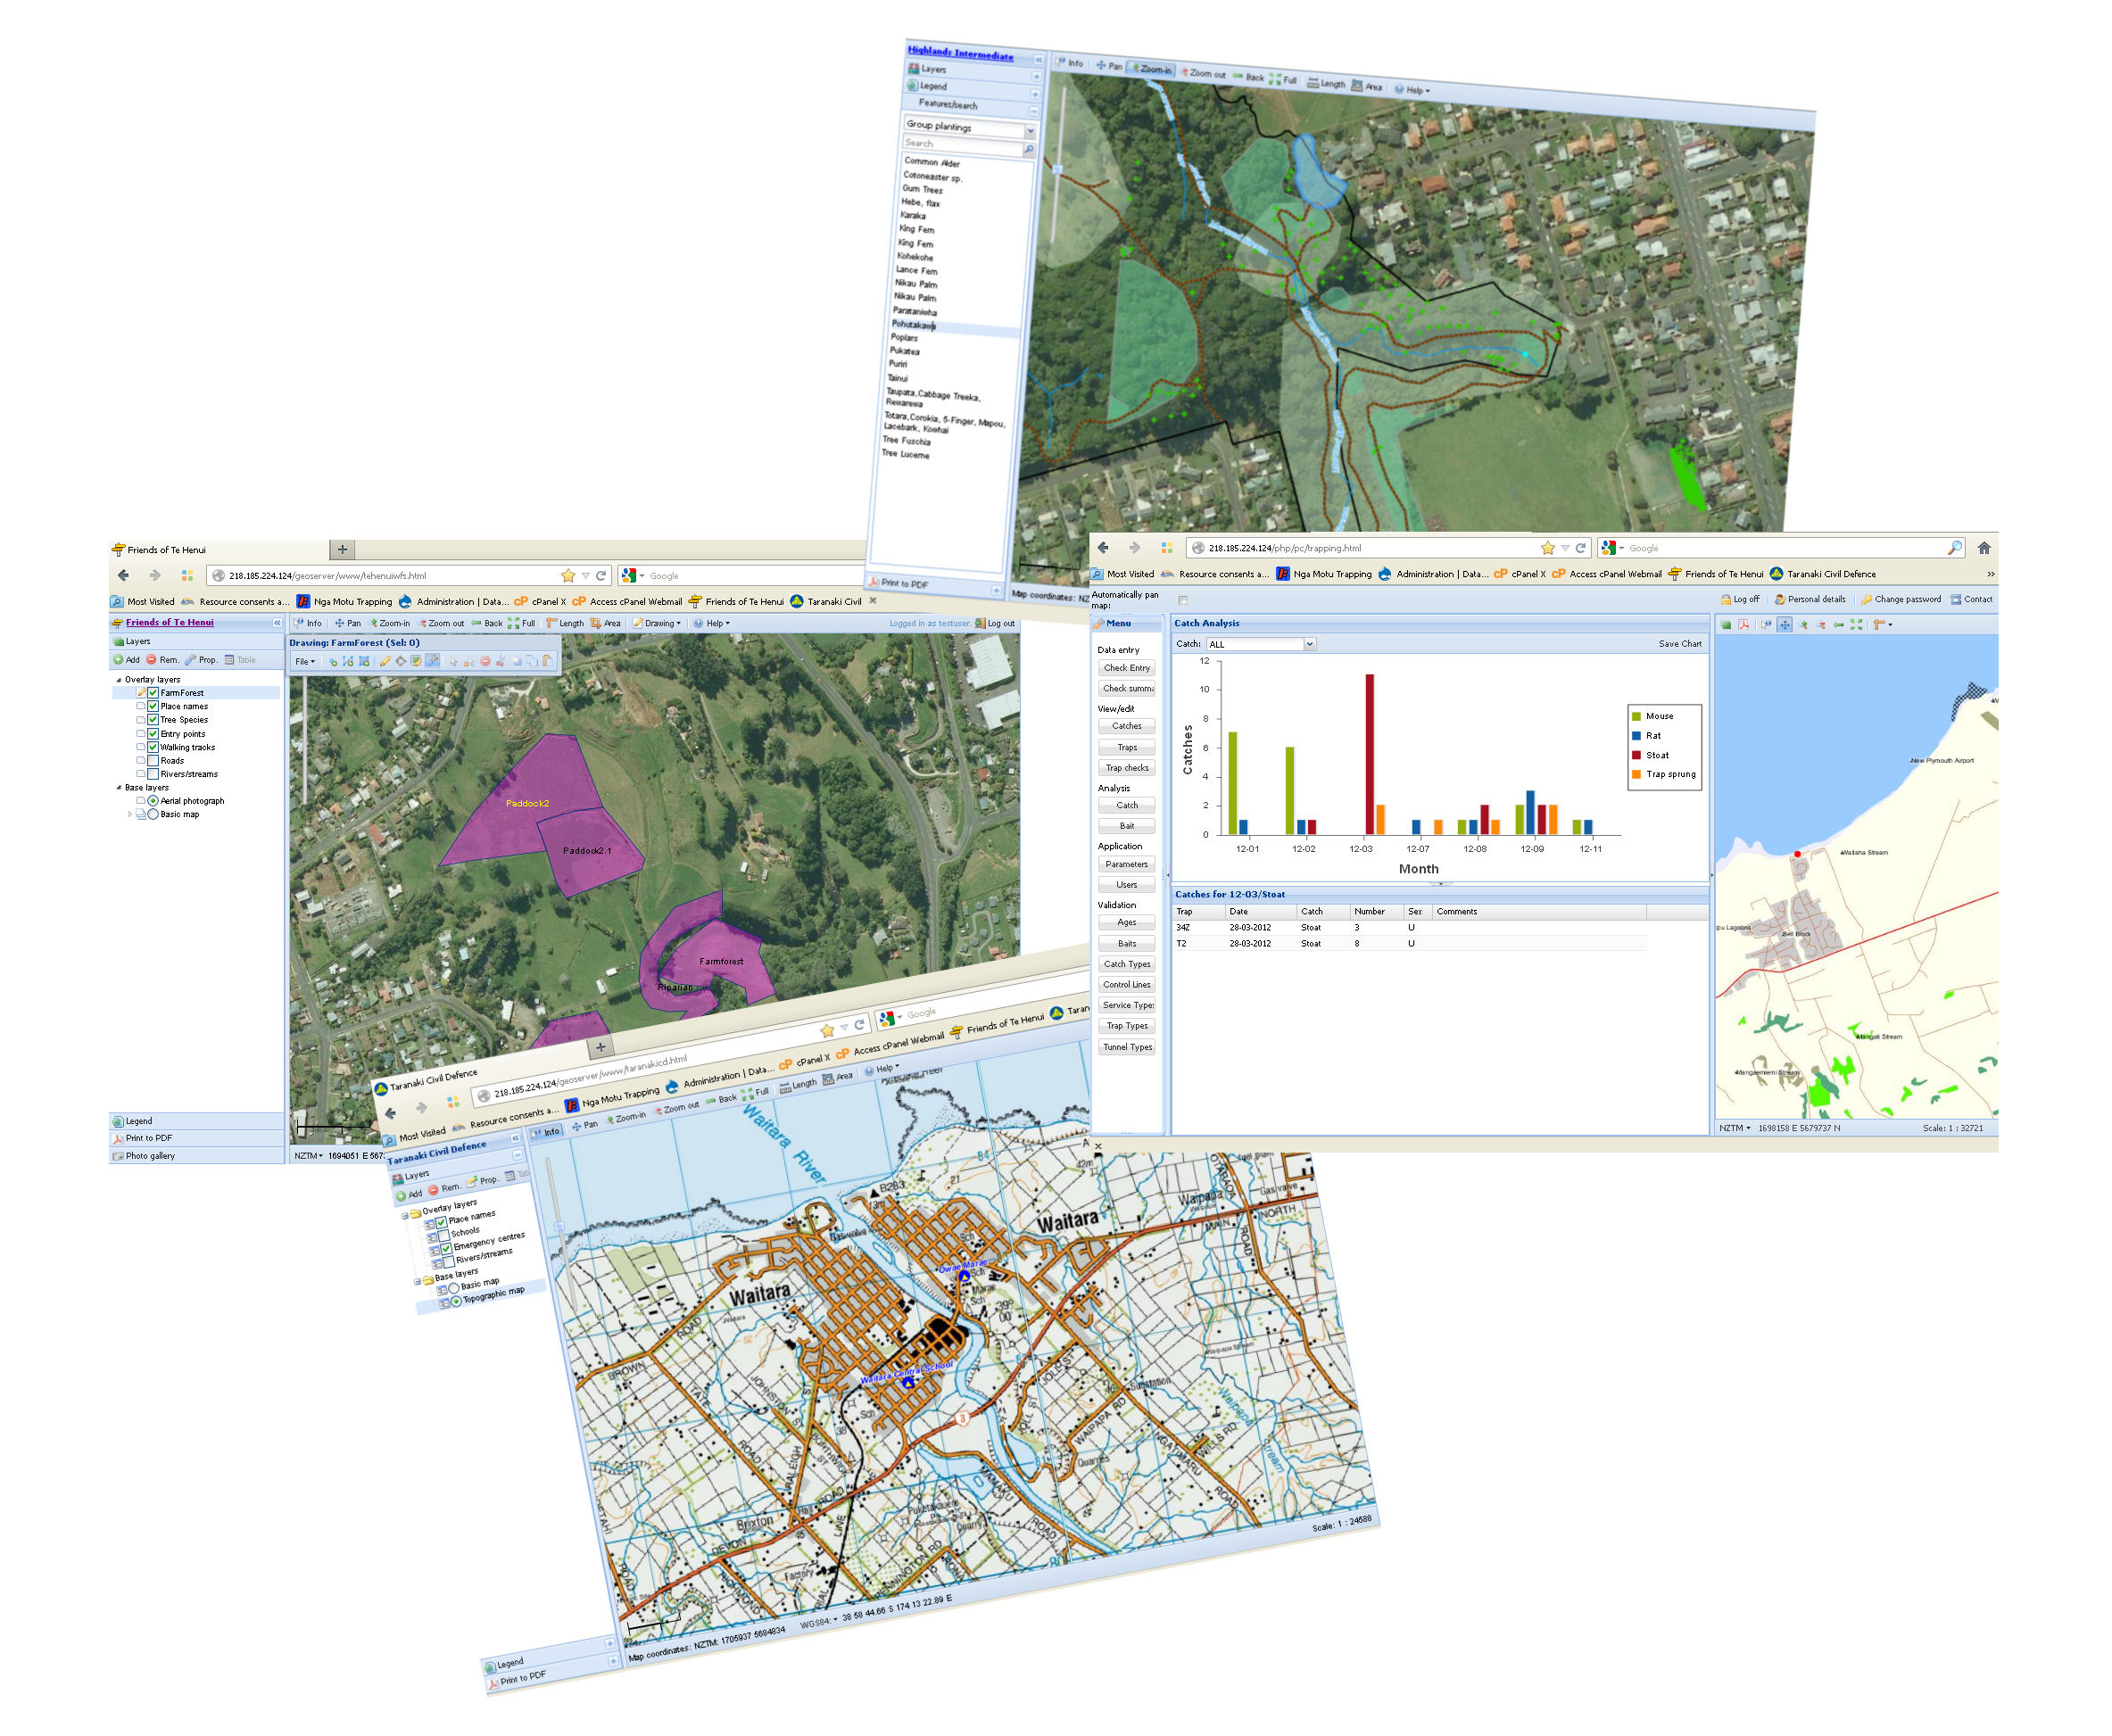This screenshot has height=1736, width=2112.
Task: Click the Prop. wrench icon in Layers panel
Action: click(x=191, y=660)
